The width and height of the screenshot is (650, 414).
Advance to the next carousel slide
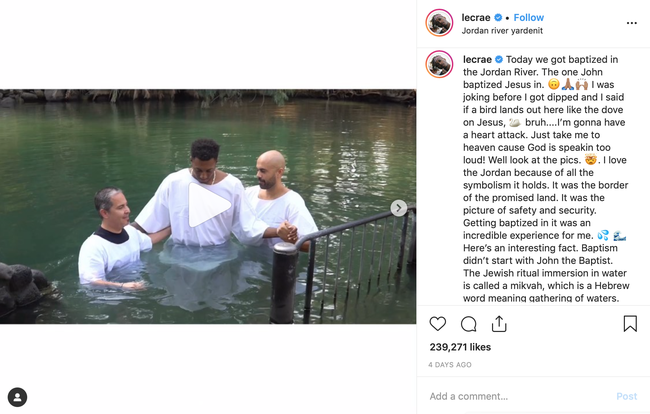point(398,208)
